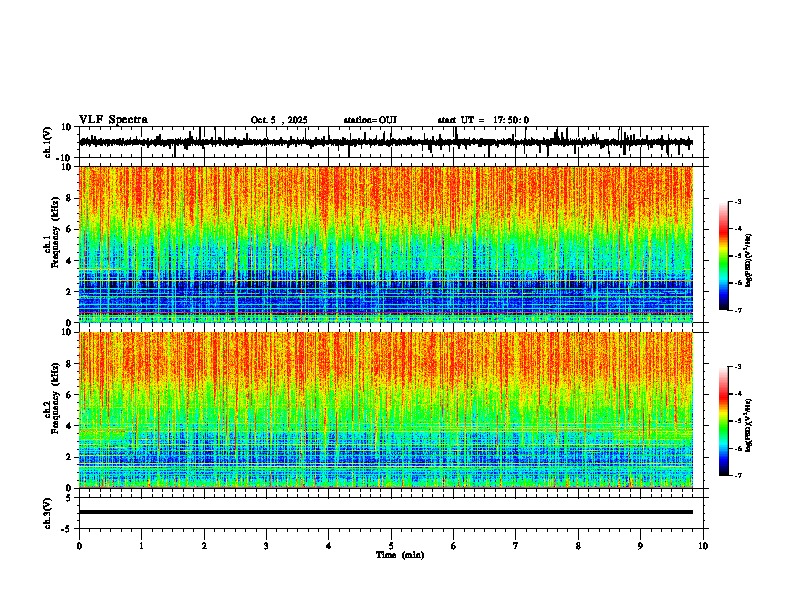This screenshot has height=612, width=792.
Task: Click the "Time (min)" axis title
Action: (x=400, y=555)
